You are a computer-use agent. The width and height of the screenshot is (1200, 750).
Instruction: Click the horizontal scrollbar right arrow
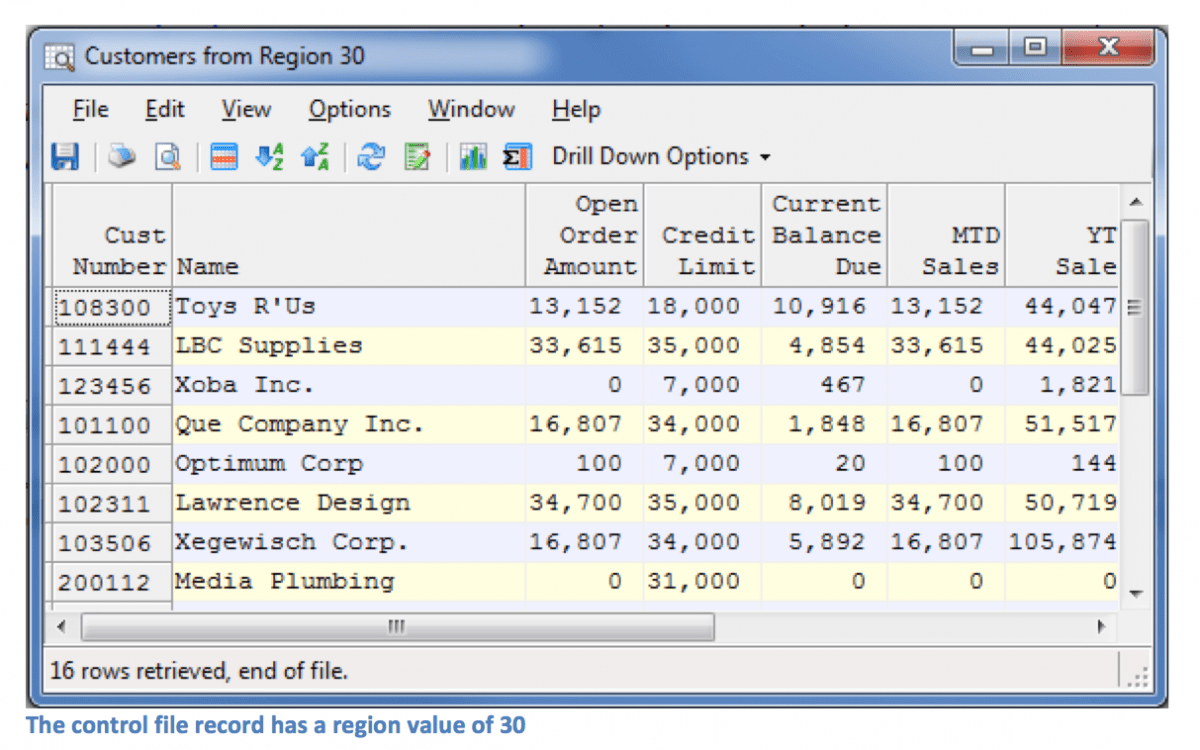[1103, 628]
